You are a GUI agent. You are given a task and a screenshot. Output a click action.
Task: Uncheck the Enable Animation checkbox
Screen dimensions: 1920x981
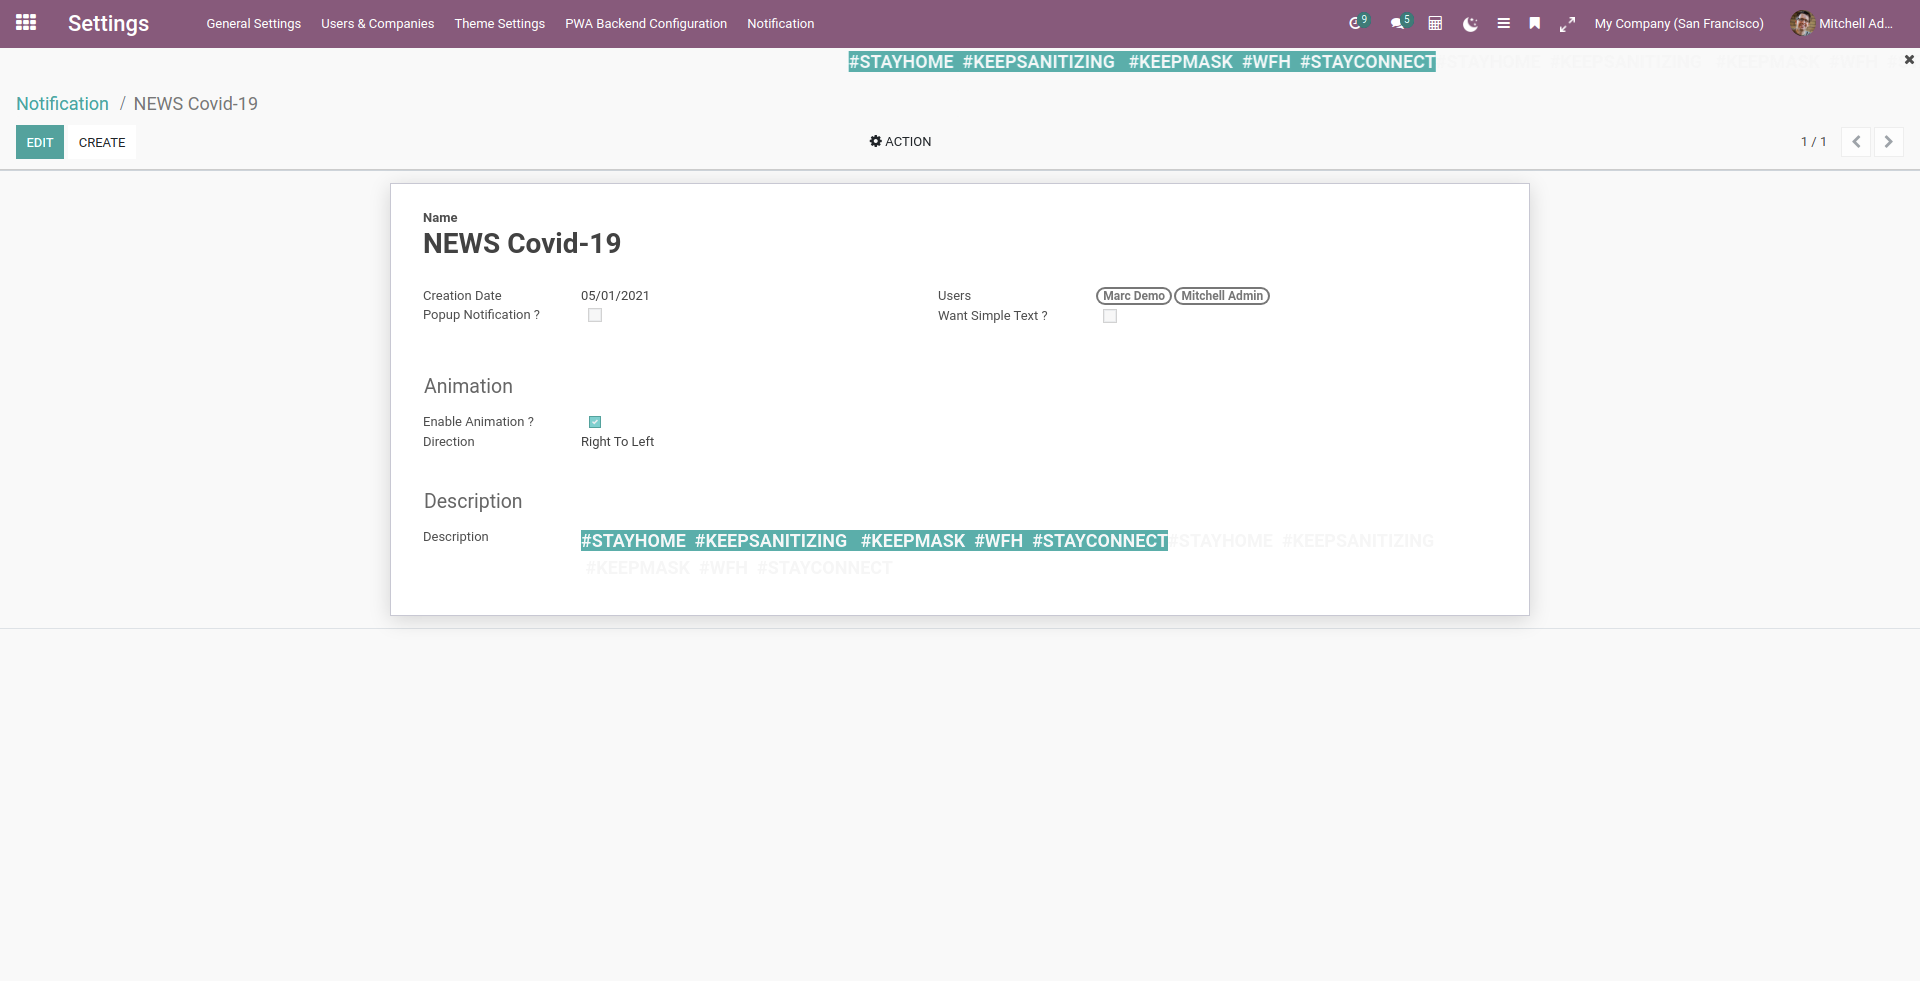coord(595,422)
